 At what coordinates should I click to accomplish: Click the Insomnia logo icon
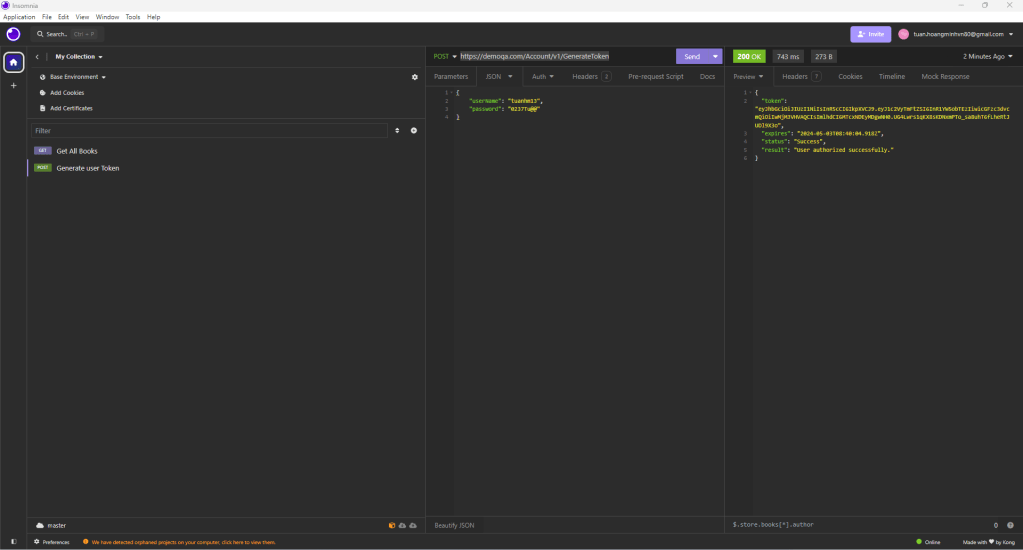(13, 34)
